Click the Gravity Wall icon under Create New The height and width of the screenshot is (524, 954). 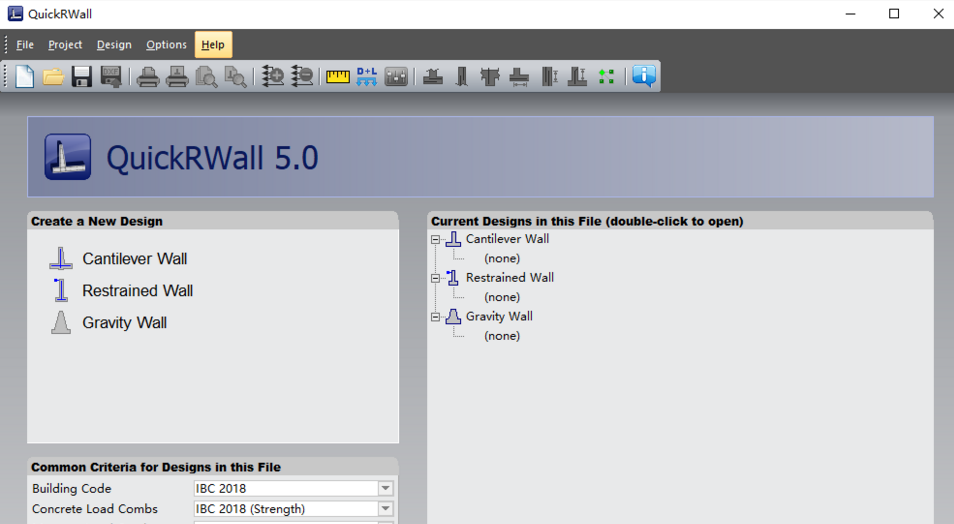(x=60, y=323)
